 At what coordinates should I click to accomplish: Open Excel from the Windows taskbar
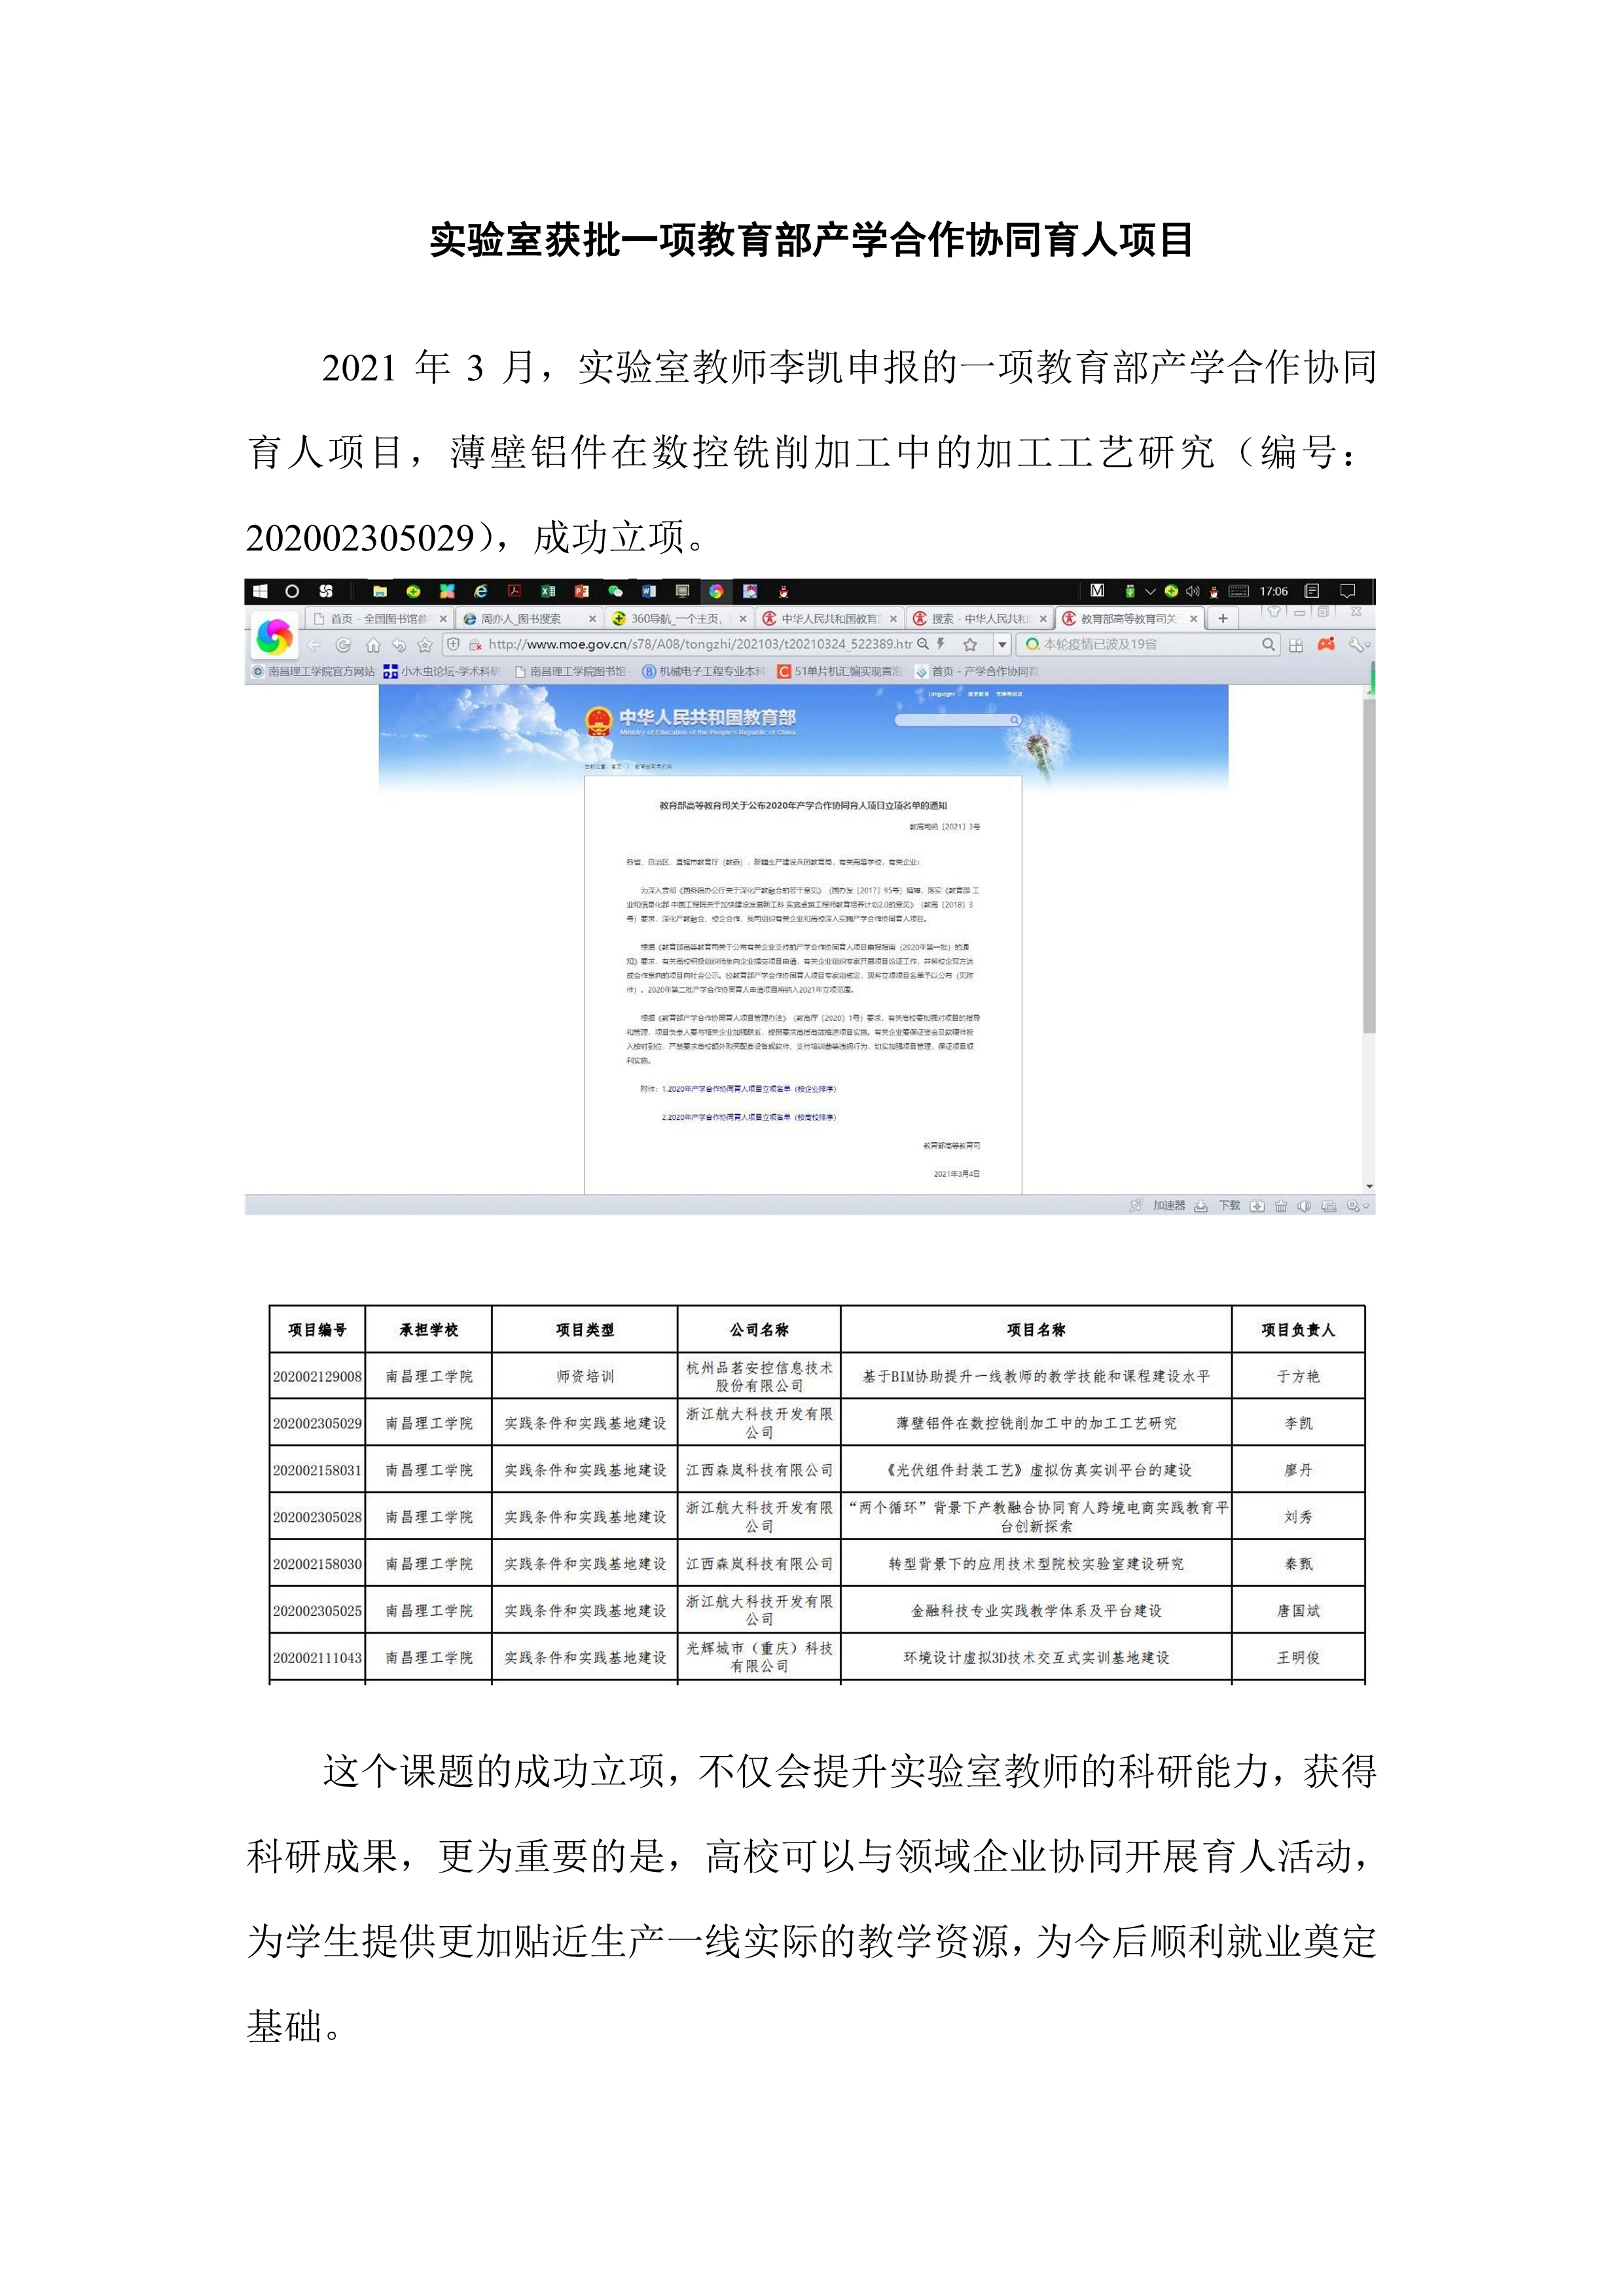[548, 591]
